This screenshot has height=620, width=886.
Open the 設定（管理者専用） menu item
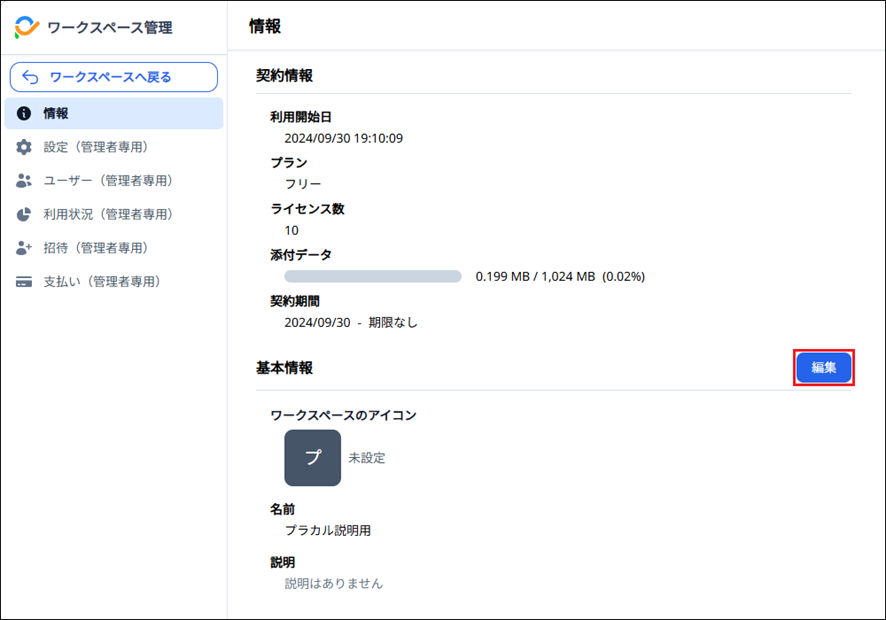(96, 147)
